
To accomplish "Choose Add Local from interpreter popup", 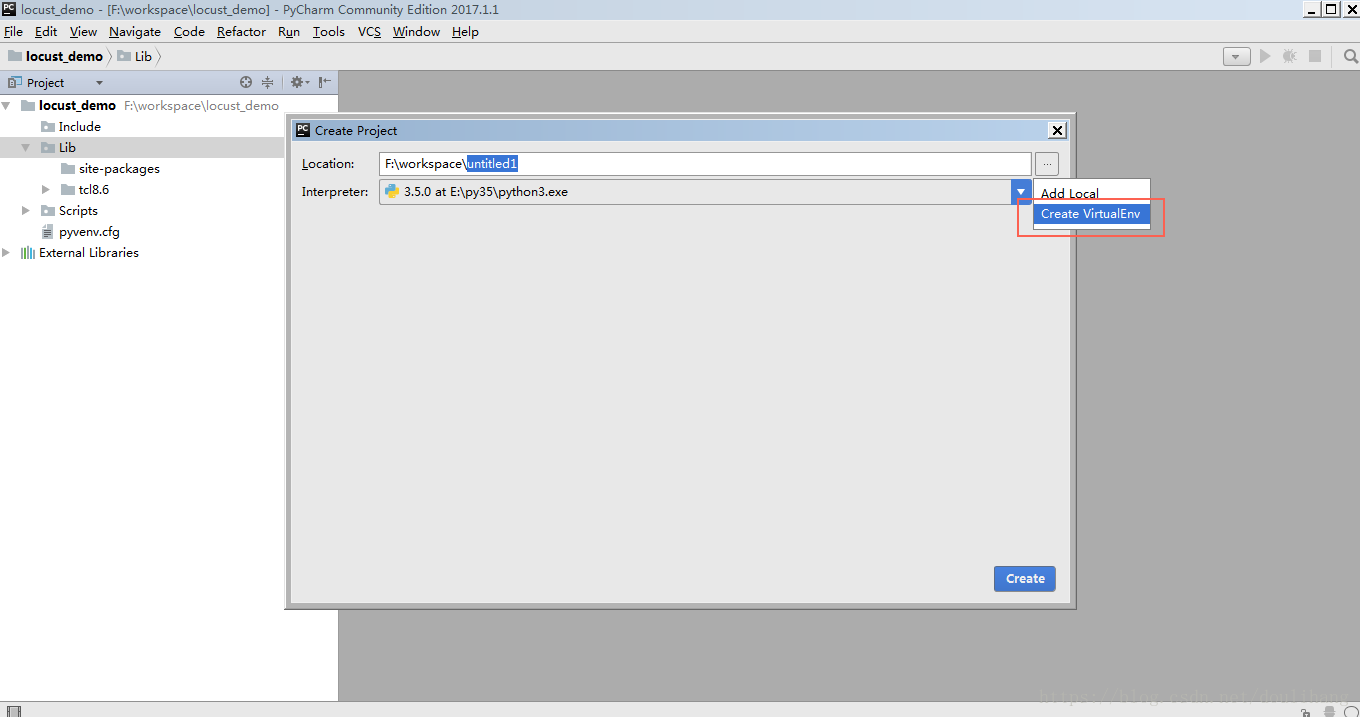I will [x=1091, y=193].
